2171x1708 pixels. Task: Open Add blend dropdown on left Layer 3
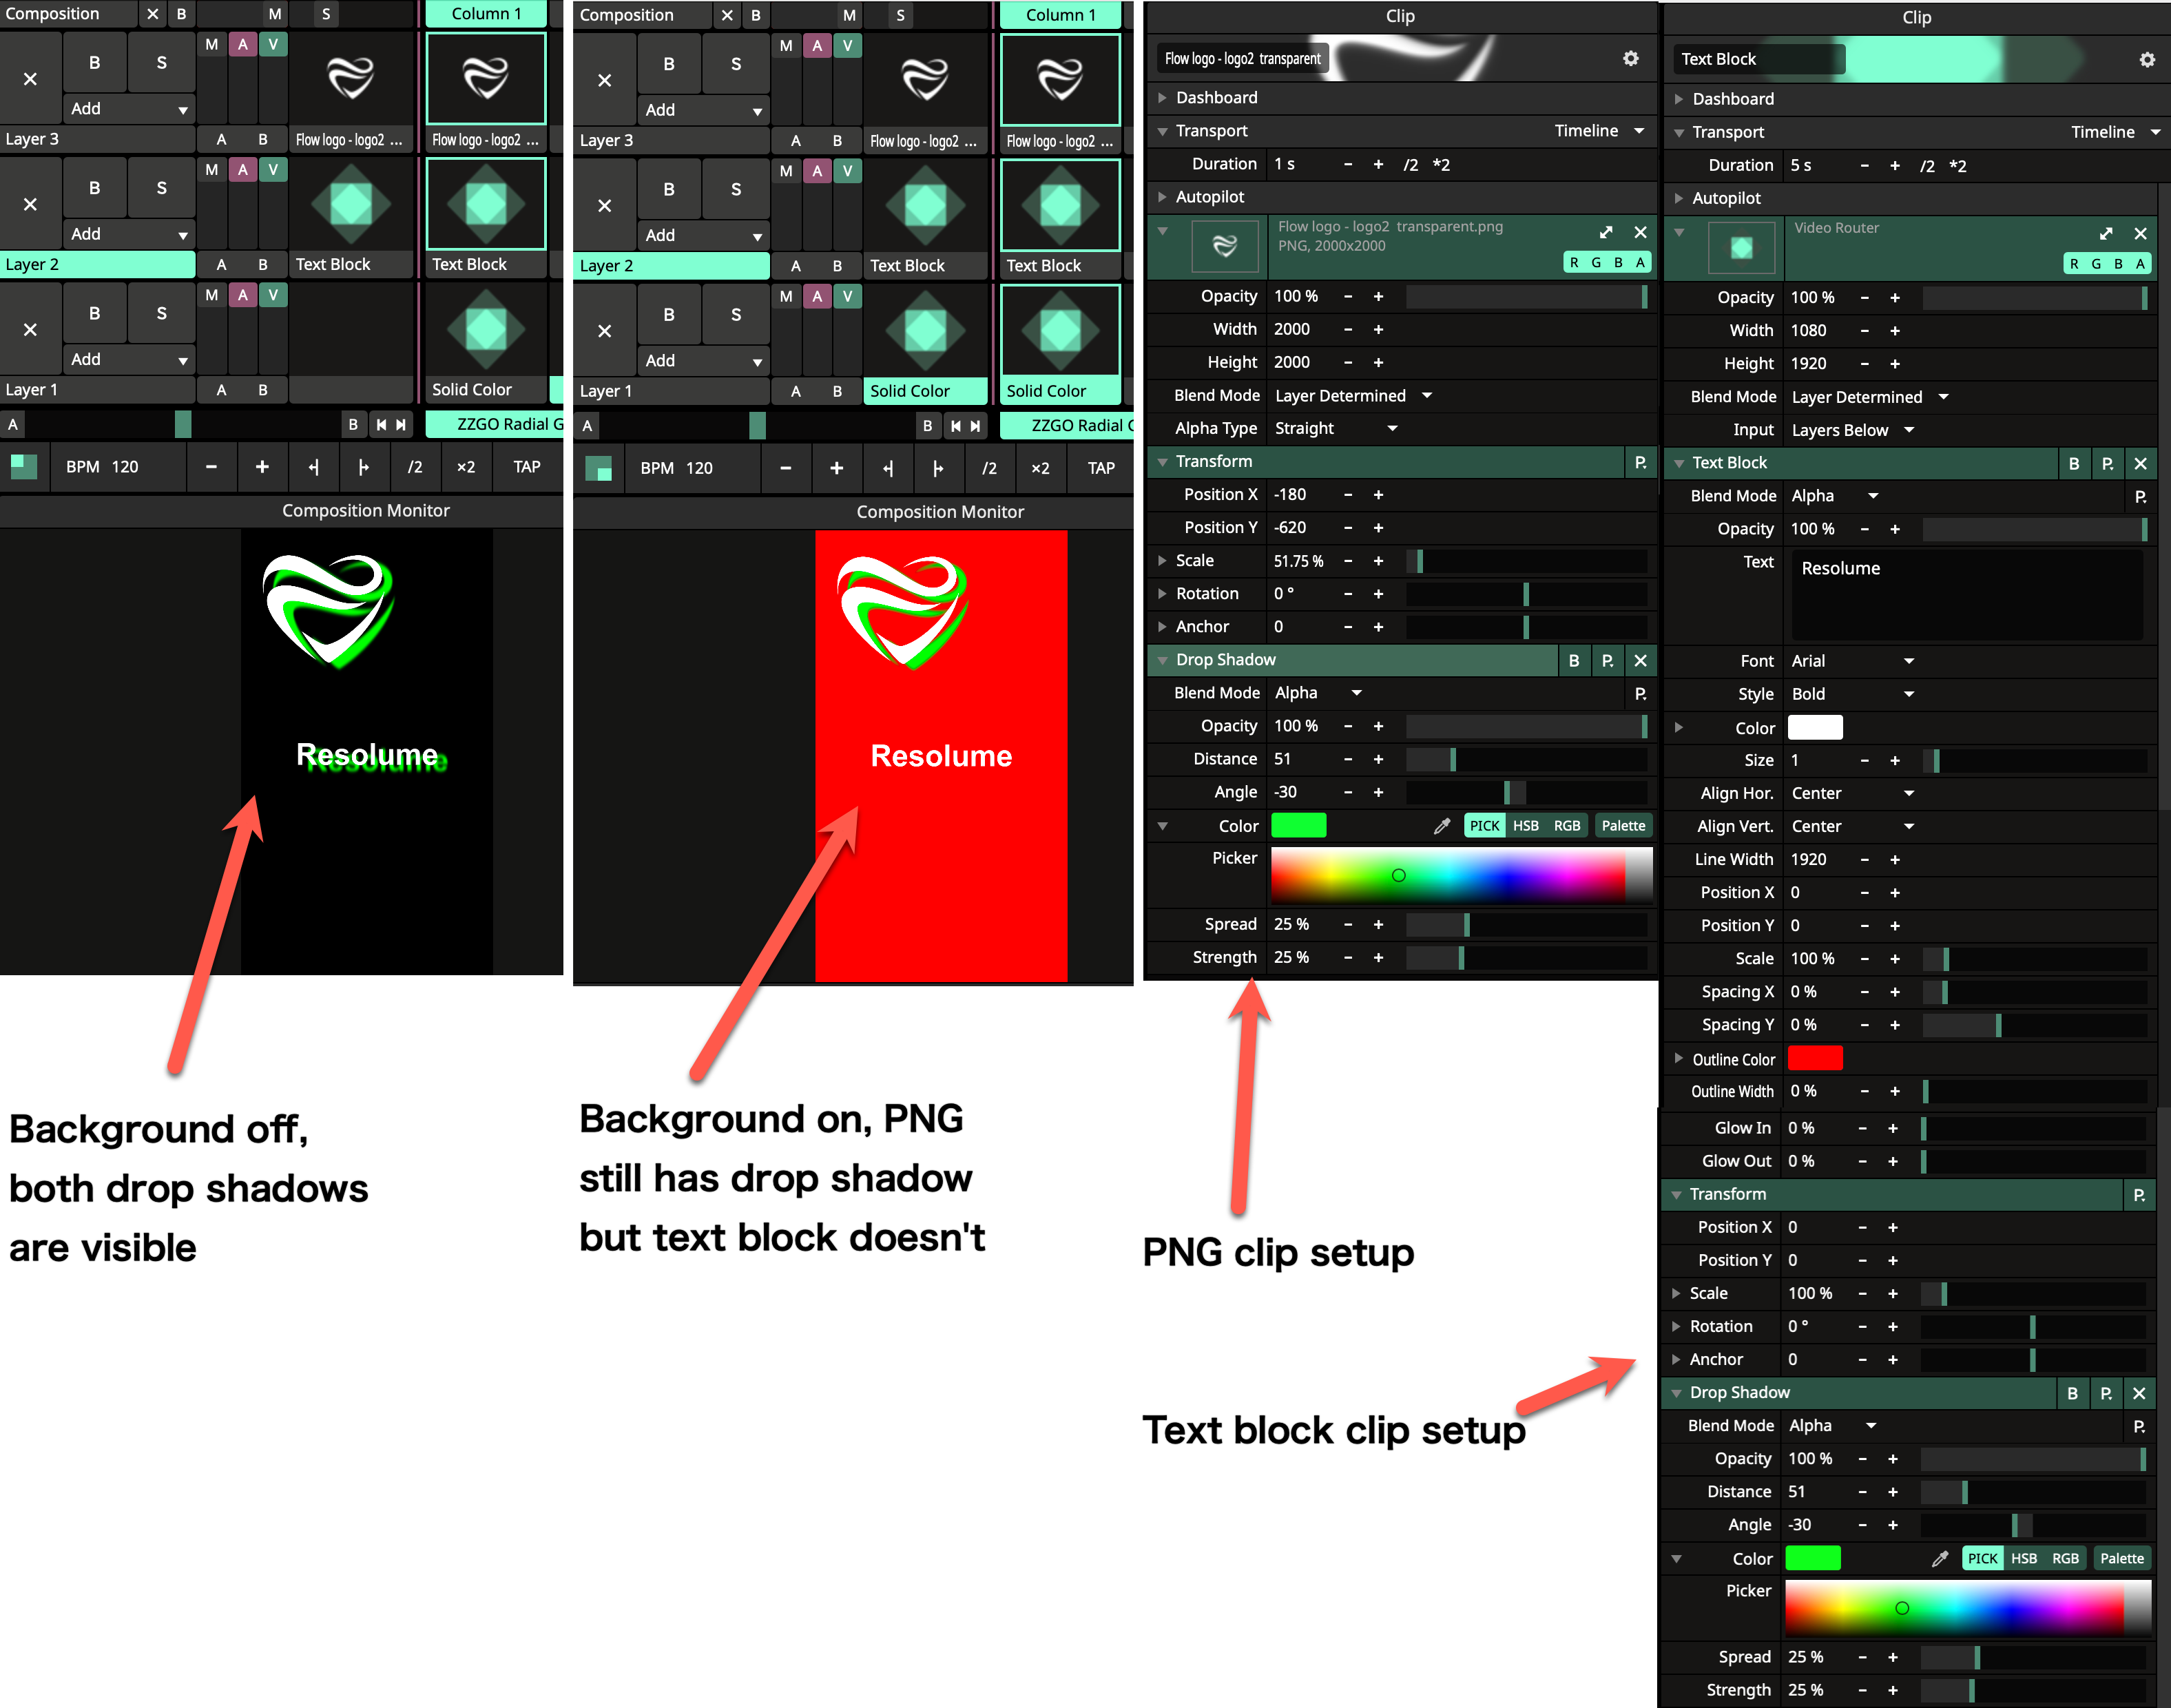pos(128,108)
